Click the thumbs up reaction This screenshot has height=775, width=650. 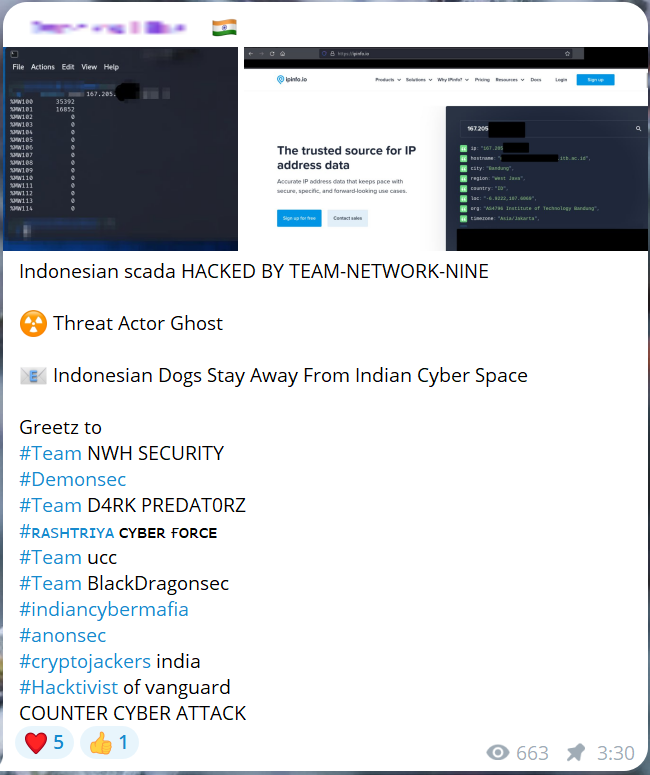pyautogui.click(x=109, y=742)
